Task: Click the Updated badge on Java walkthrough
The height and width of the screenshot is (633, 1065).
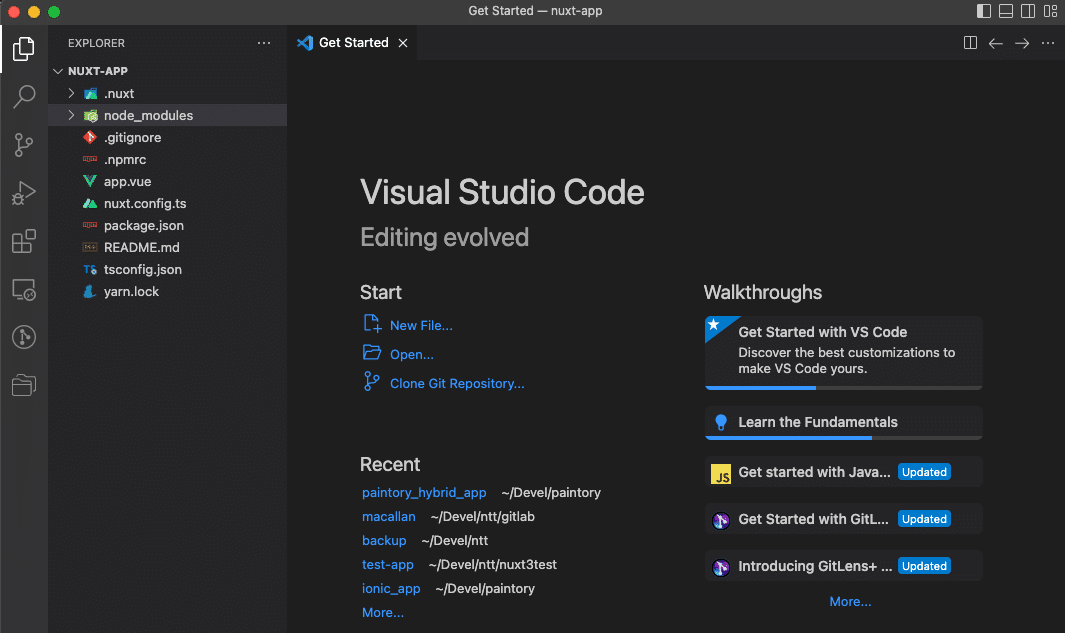Action: pos(924,472)
